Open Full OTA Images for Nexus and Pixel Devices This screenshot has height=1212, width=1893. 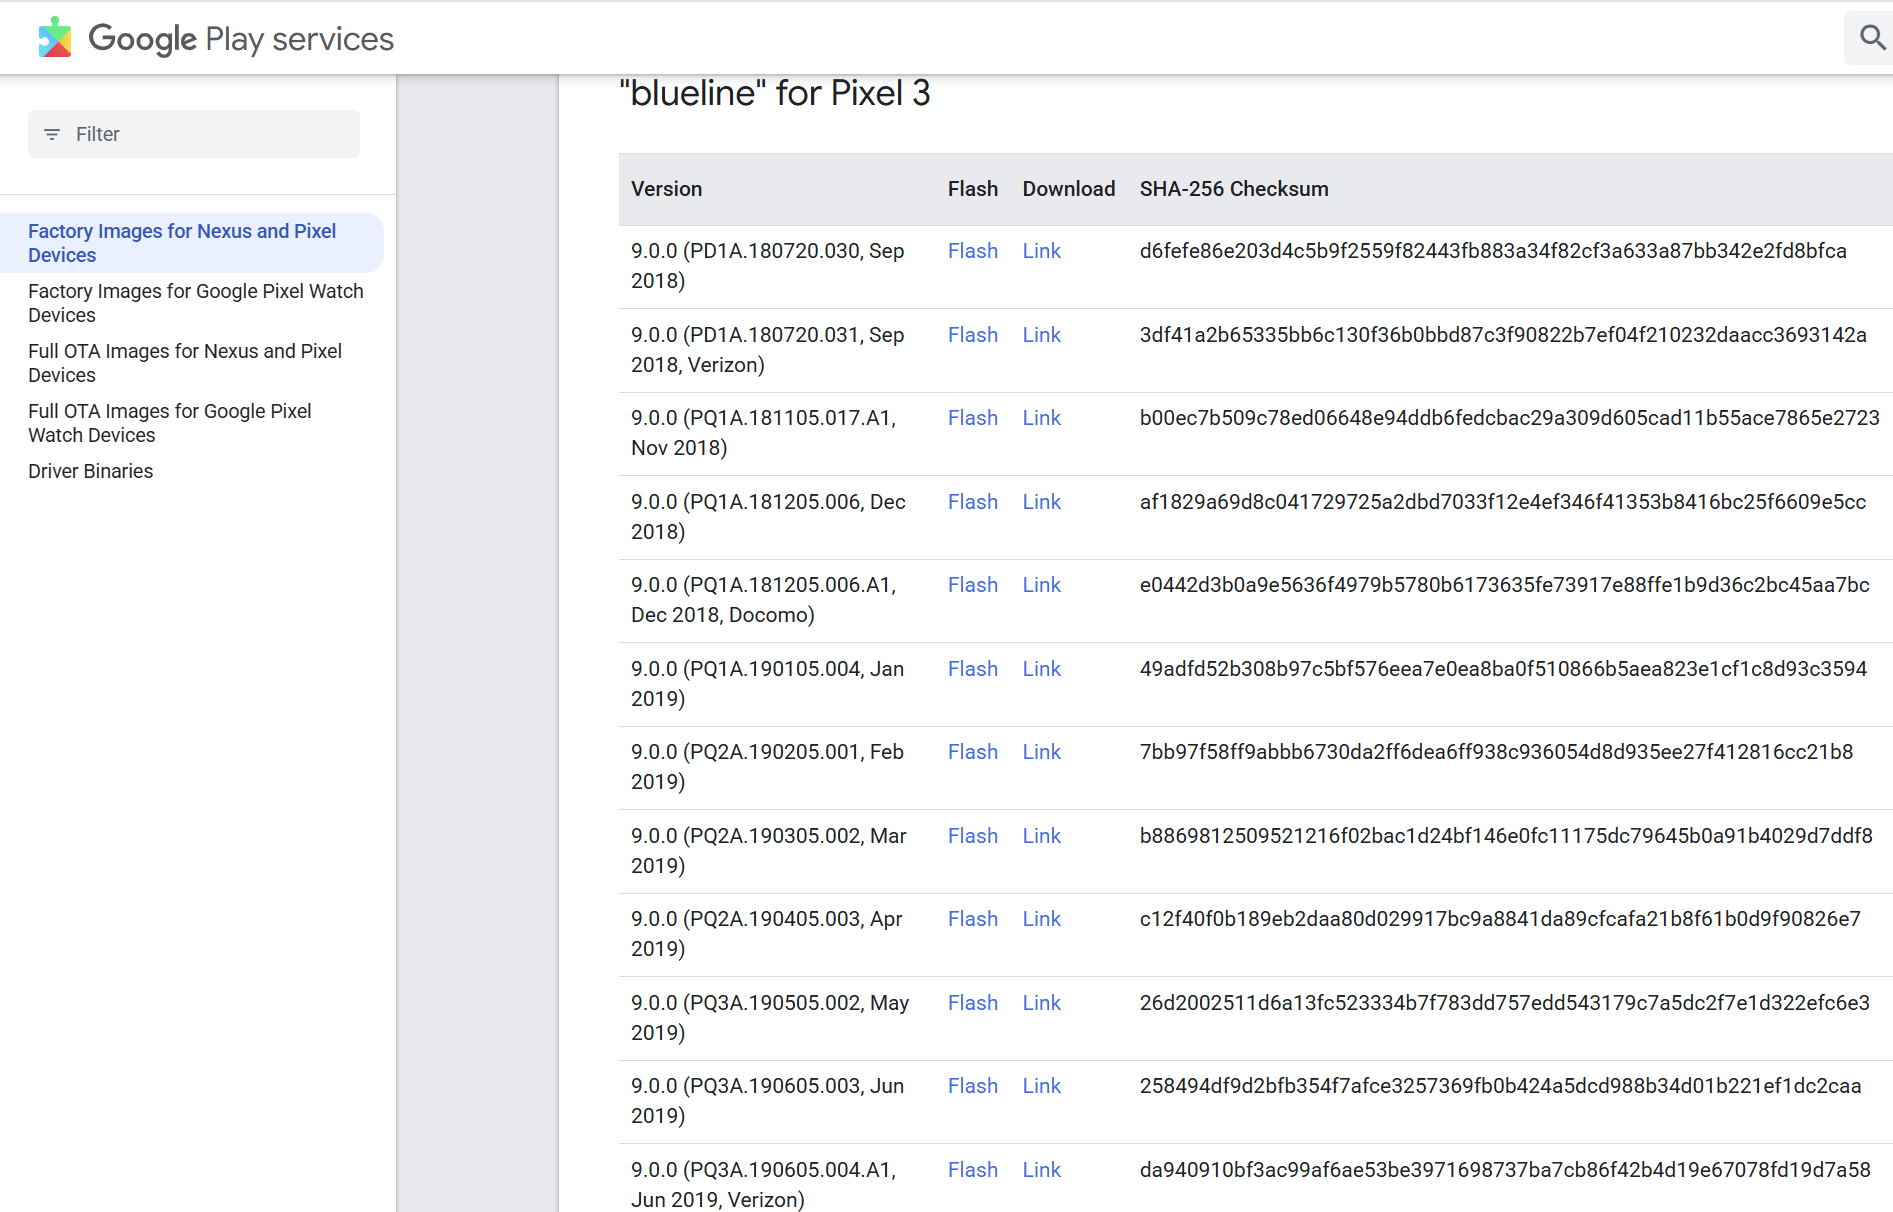pos(185,363)
